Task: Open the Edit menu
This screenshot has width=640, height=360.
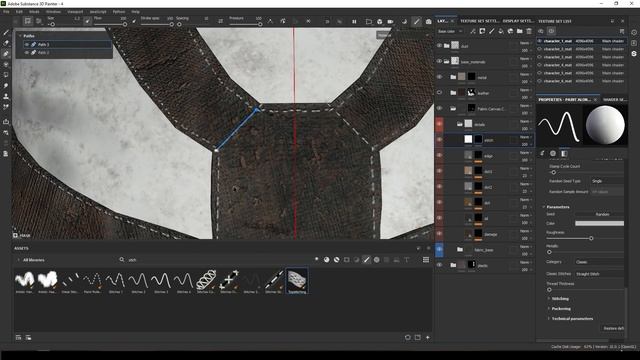Action: 19,12
